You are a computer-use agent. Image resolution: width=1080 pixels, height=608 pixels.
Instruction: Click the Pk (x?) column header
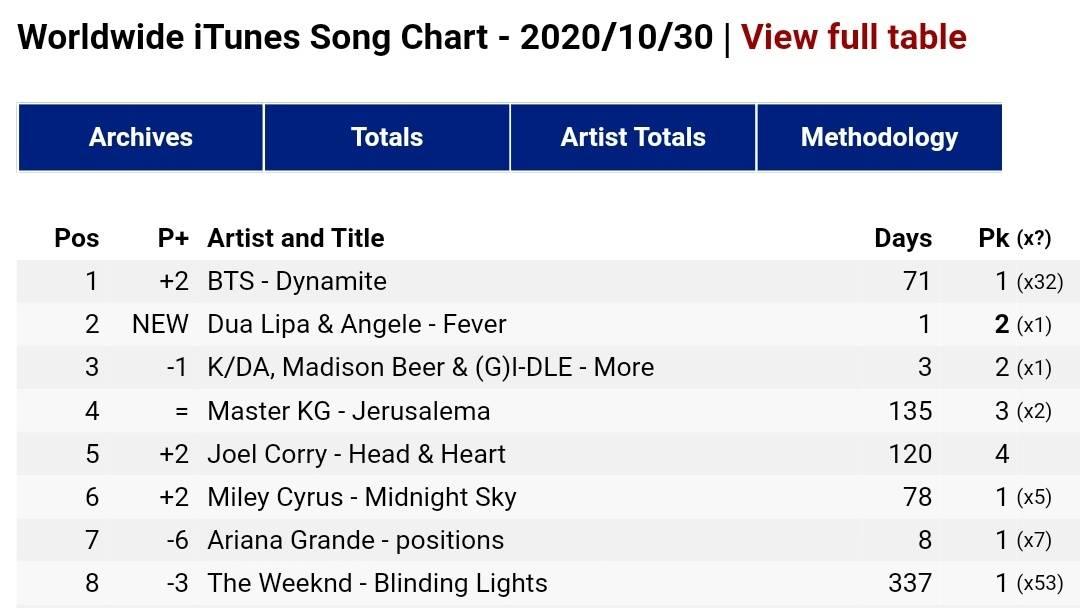coord(1015,238)
